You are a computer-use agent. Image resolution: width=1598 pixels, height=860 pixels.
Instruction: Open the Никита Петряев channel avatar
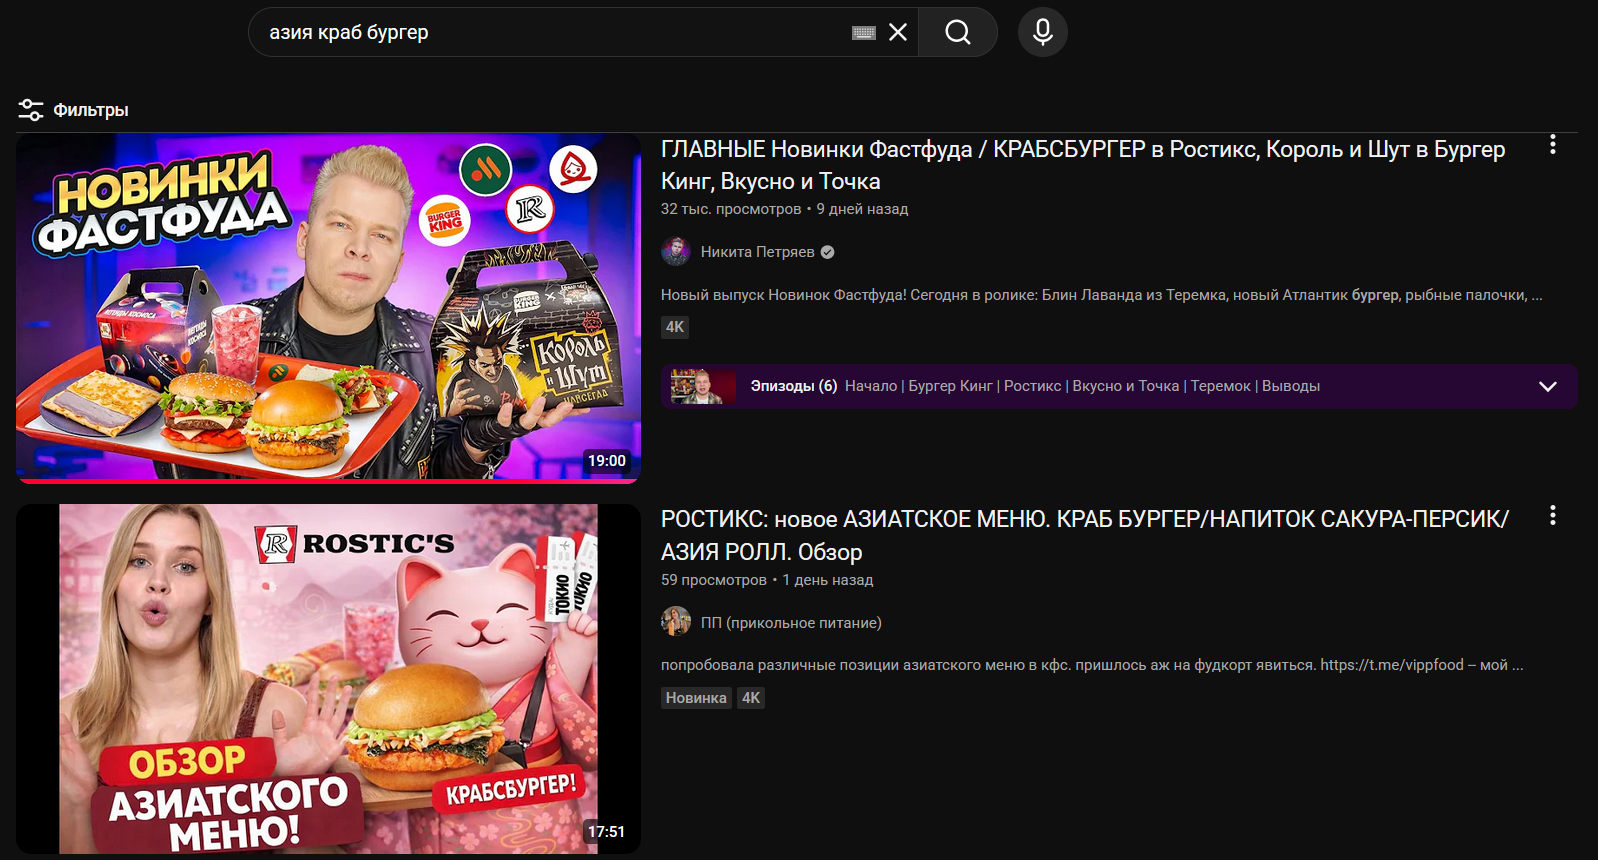point(676,252)
